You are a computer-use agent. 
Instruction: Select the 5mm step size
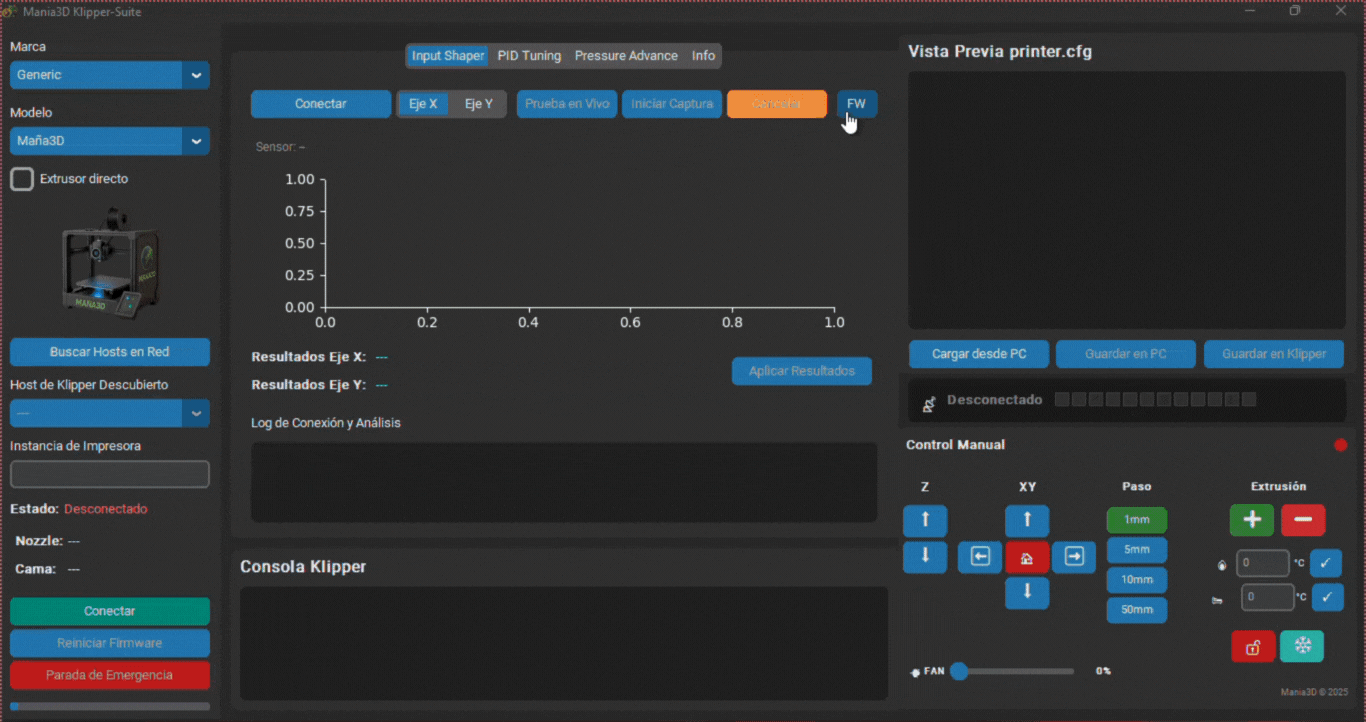click(1136, 550)
